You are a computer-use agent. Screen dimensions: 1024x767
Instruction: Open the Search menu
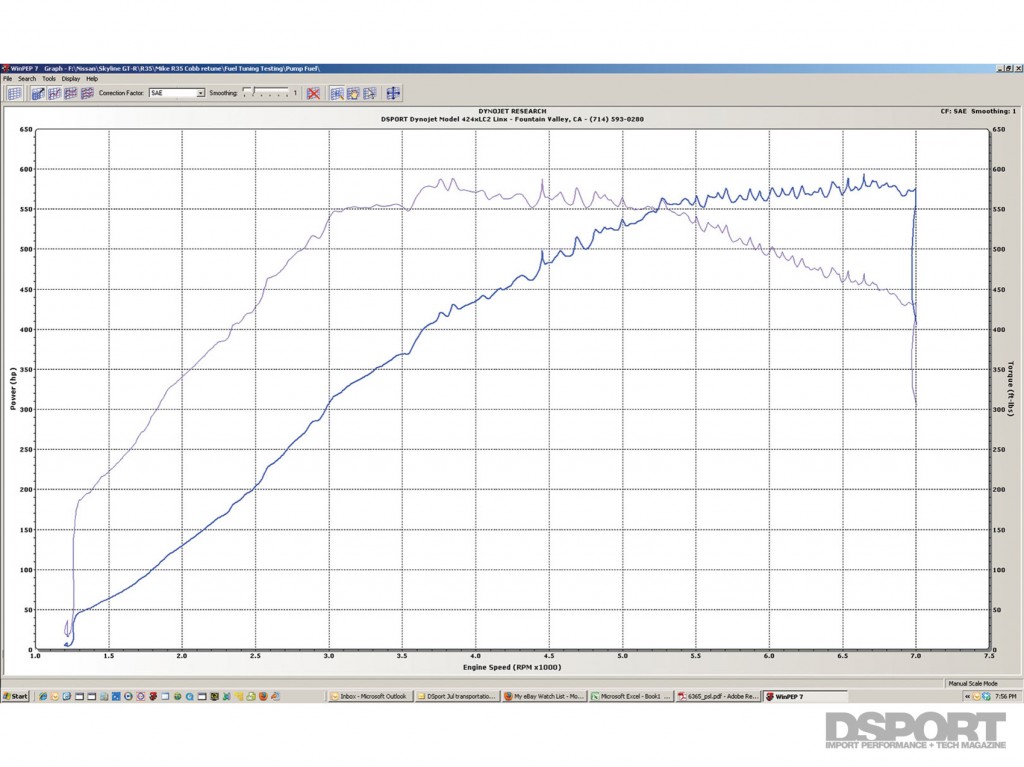pos(26,78)
